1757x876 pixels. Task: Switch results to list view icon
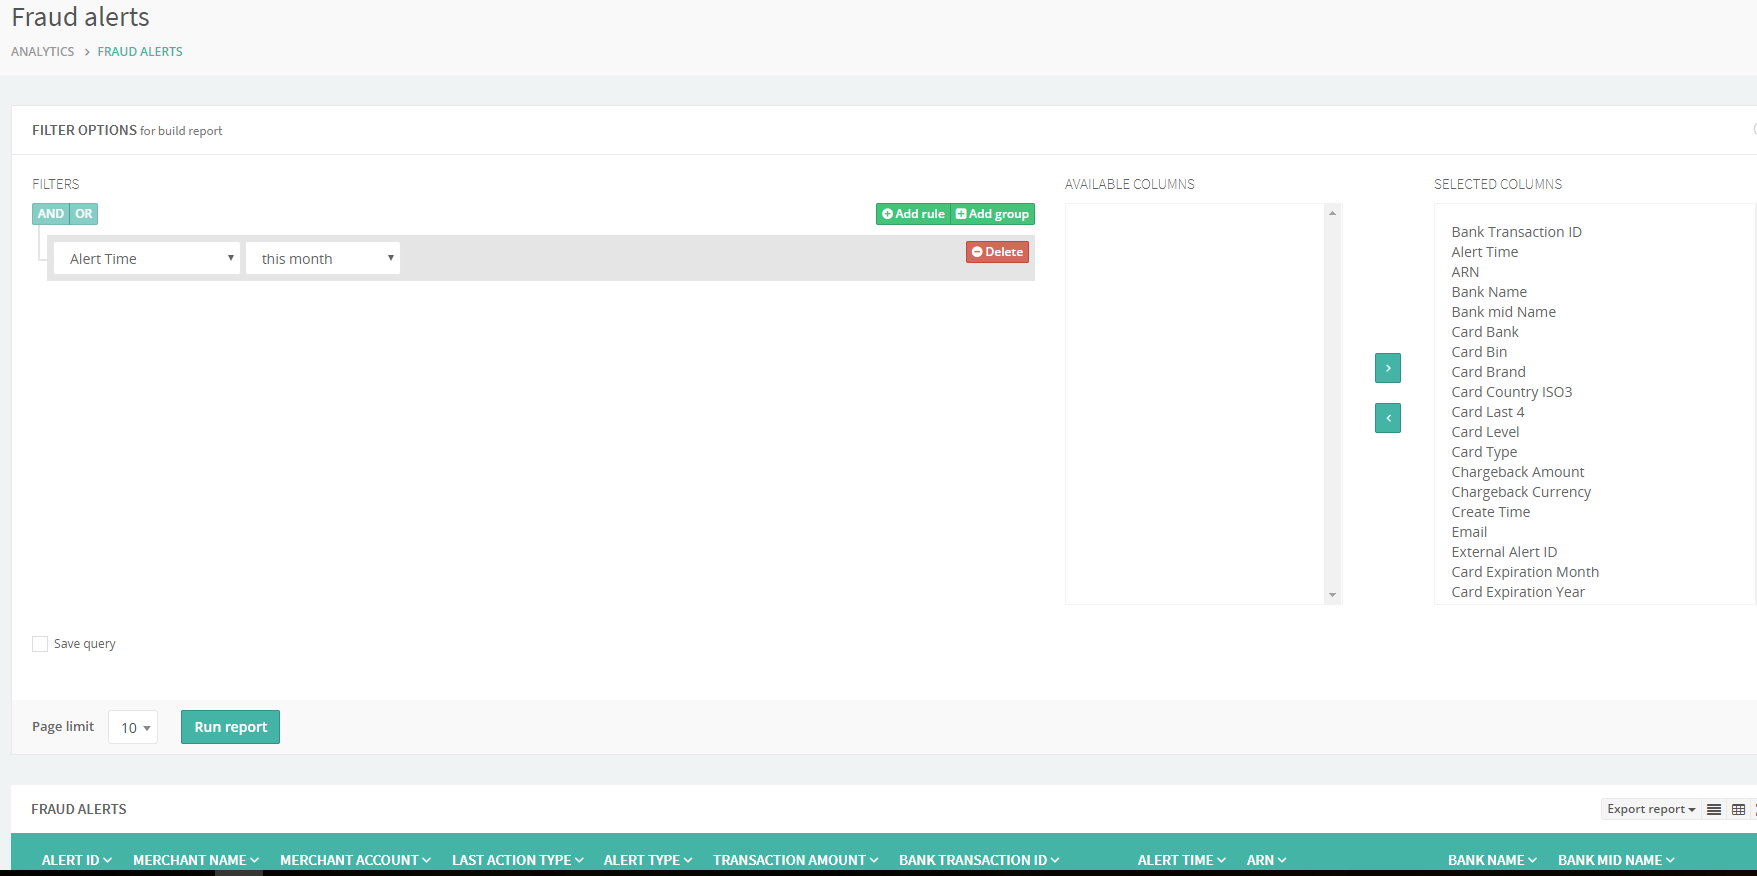coord(1714,809)
